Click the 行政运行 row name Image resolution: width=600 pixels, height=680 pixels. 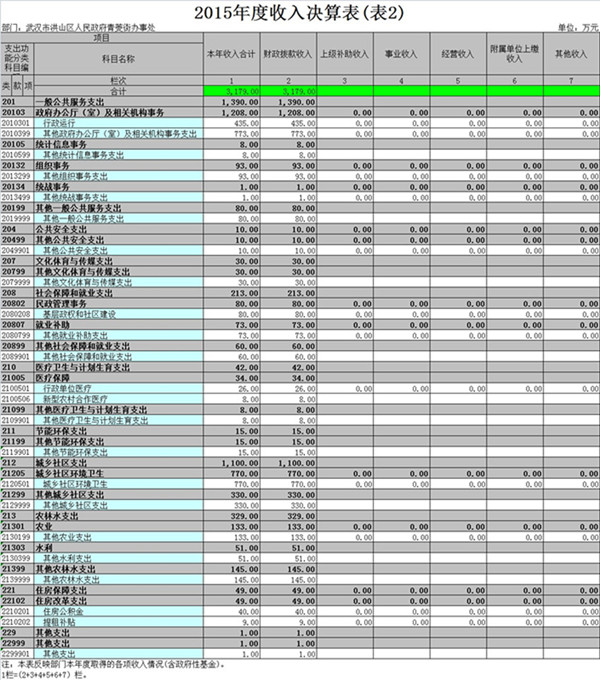pos(59,122)
